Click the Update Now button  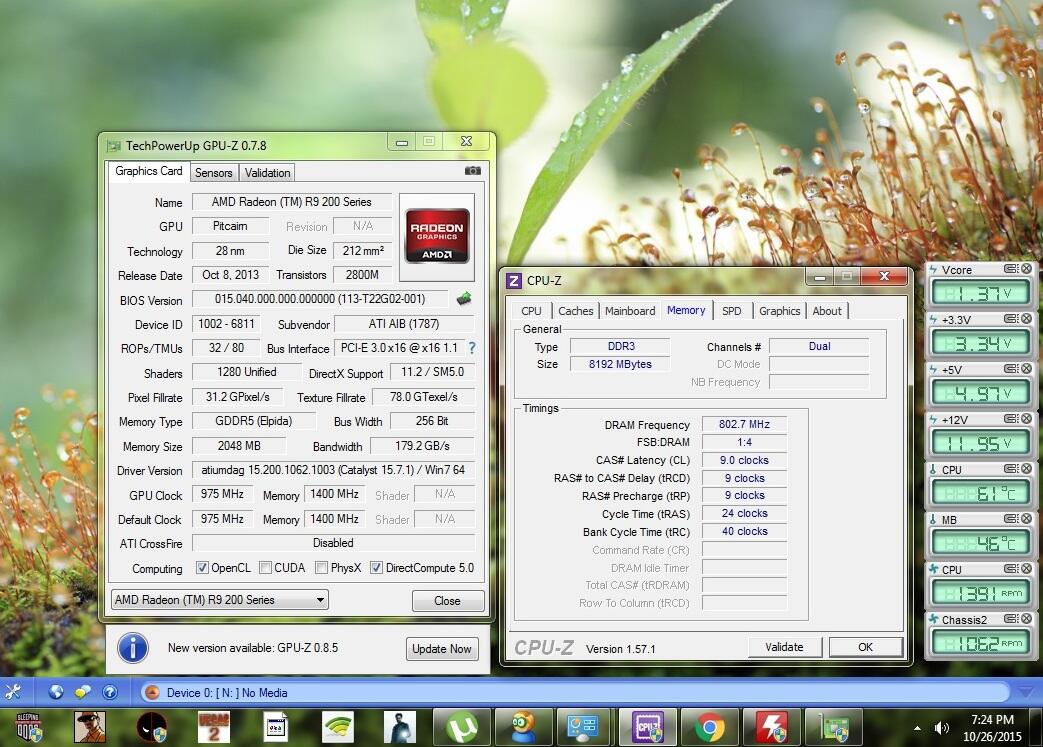[442, 649]
